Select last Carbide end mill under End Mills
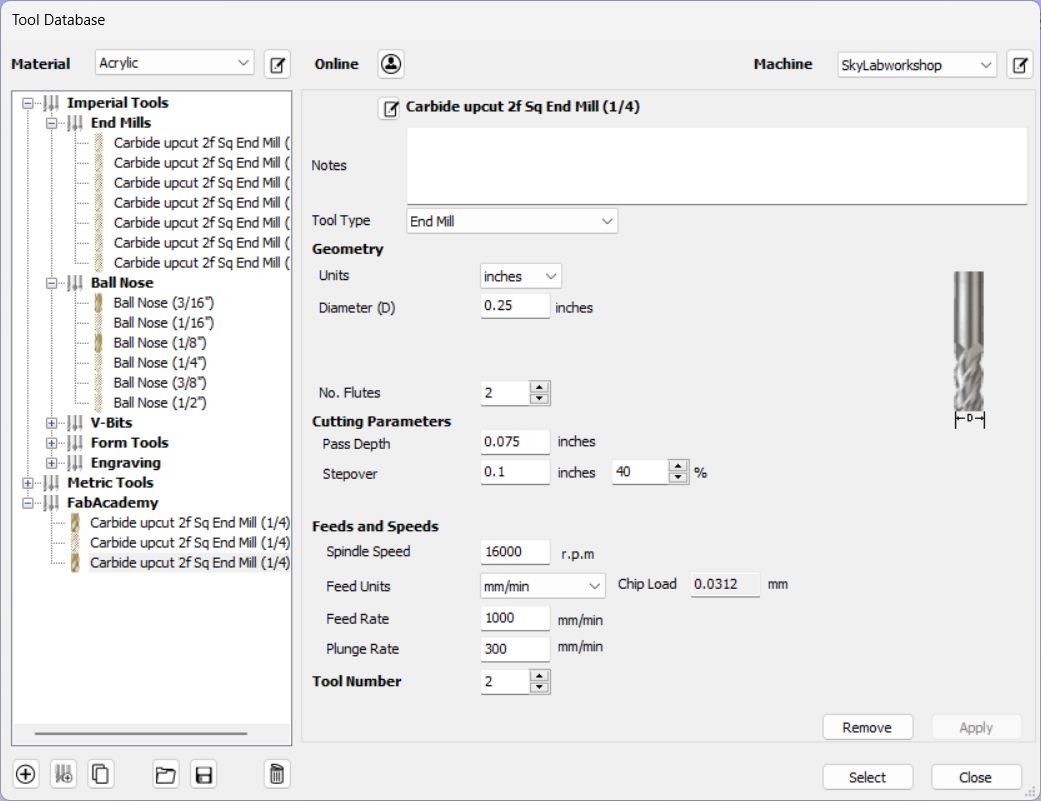 (201, 263)
